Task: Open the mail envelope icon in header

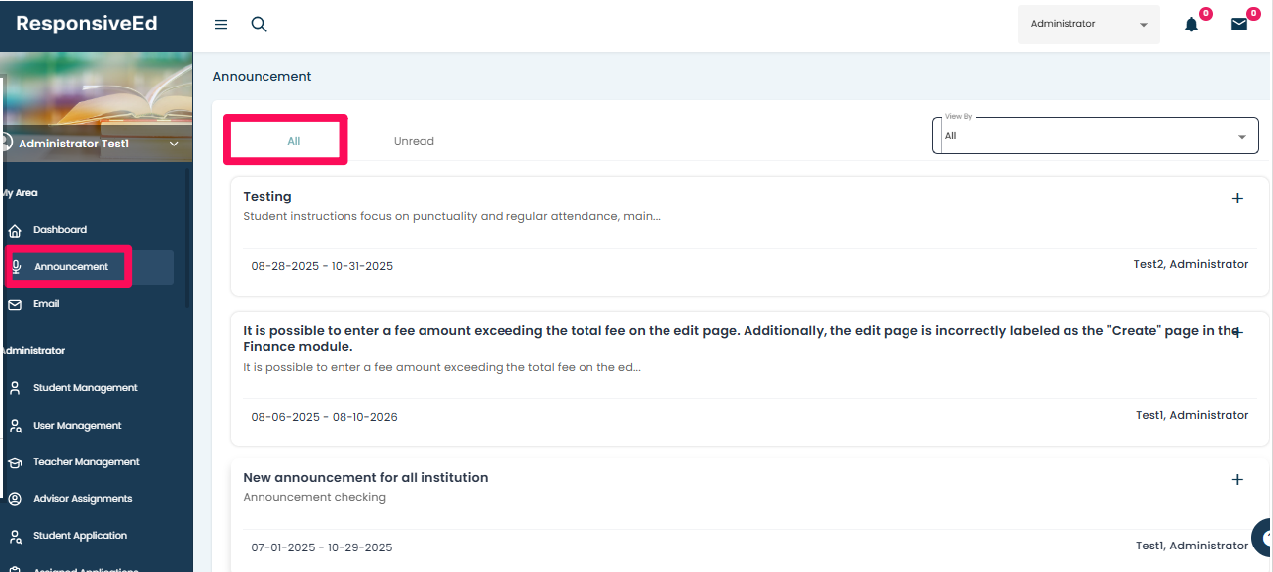Action: point(1239,25)
